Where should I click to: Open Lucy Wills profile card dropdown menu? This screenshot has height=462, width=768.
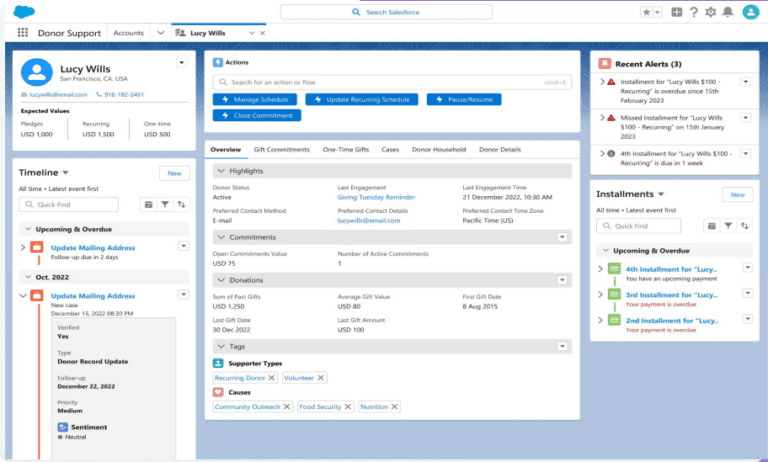182,63
